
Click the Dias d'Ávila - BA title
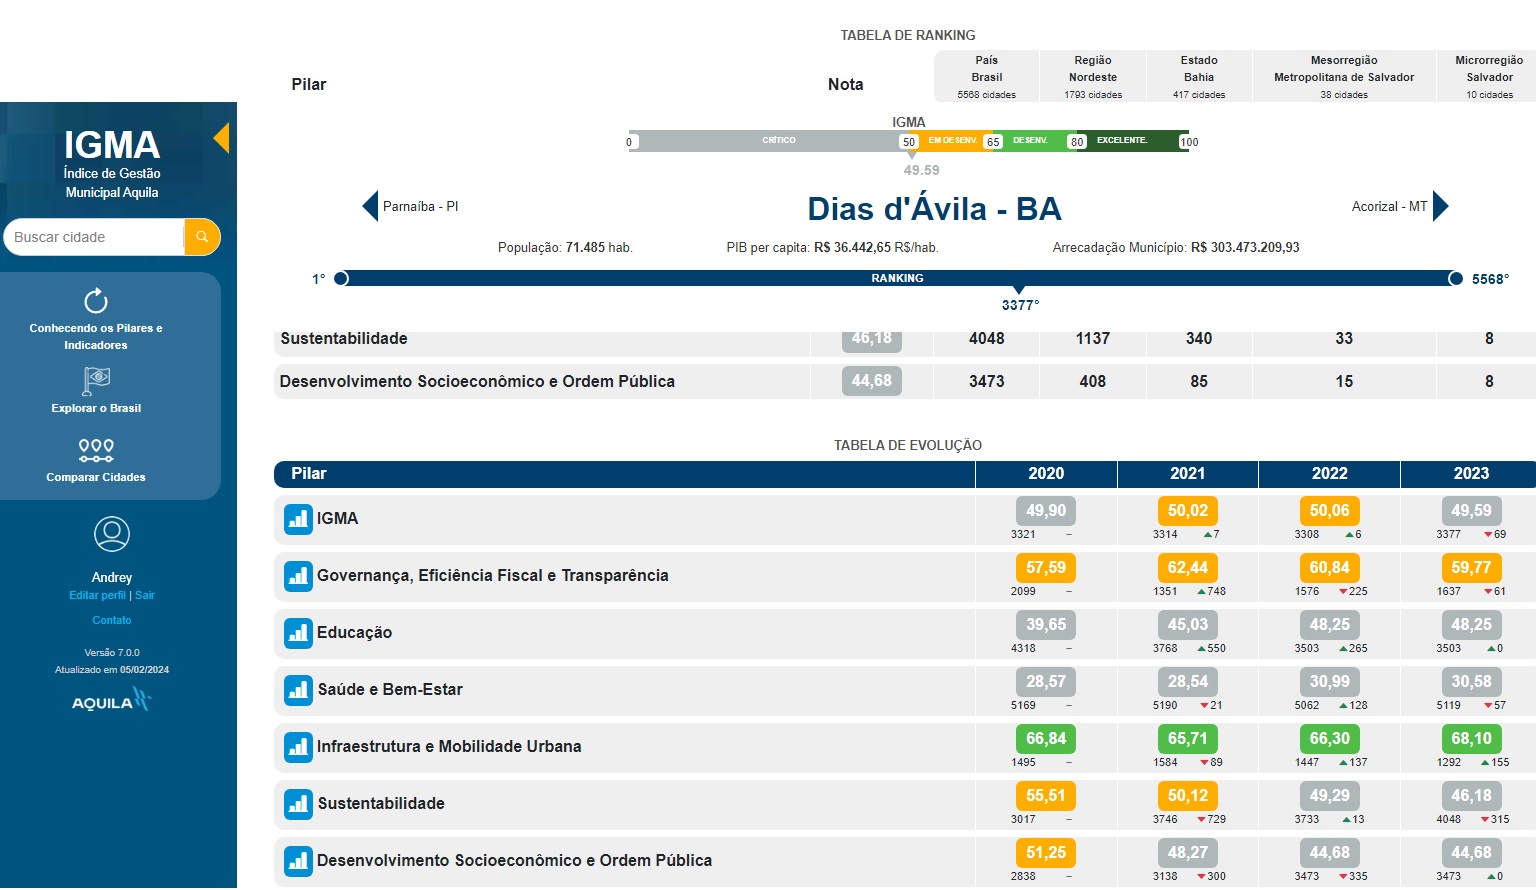coord(934,209)
